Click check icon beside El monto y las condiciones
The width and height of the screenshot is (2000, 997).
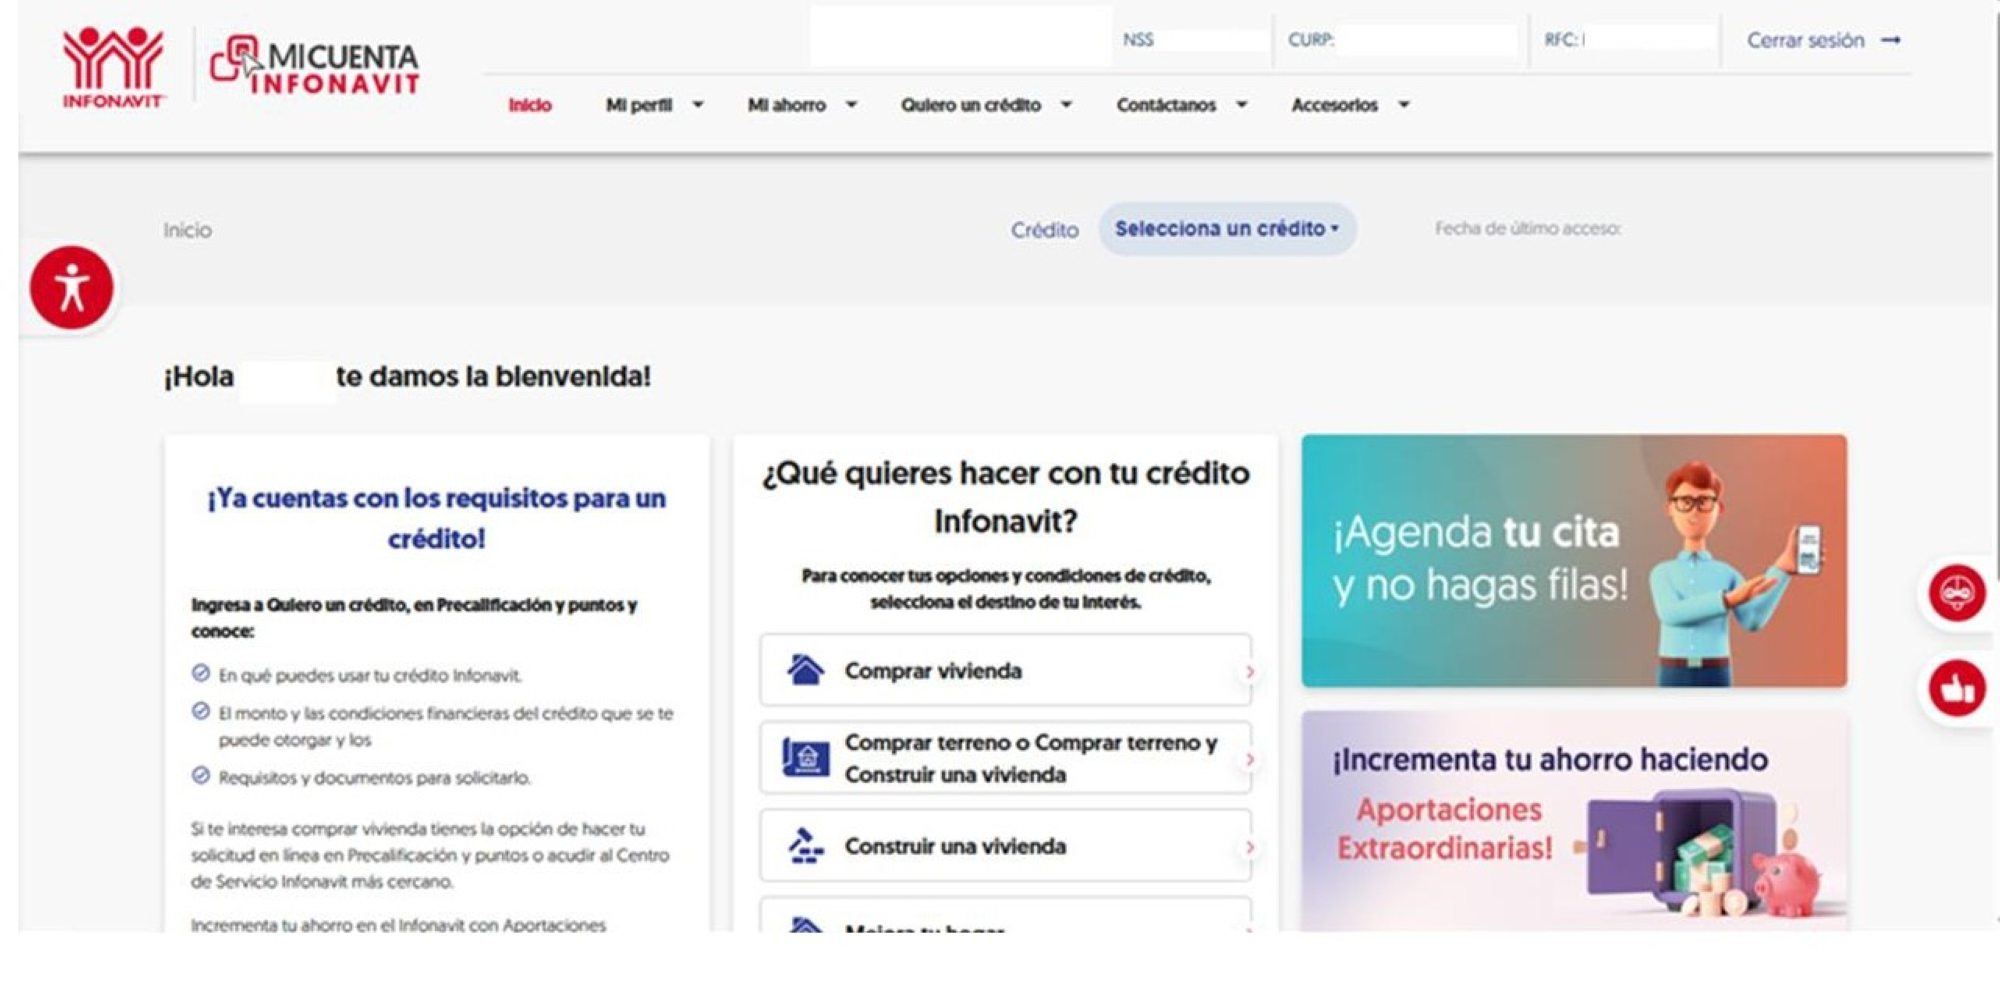[201, 712]
